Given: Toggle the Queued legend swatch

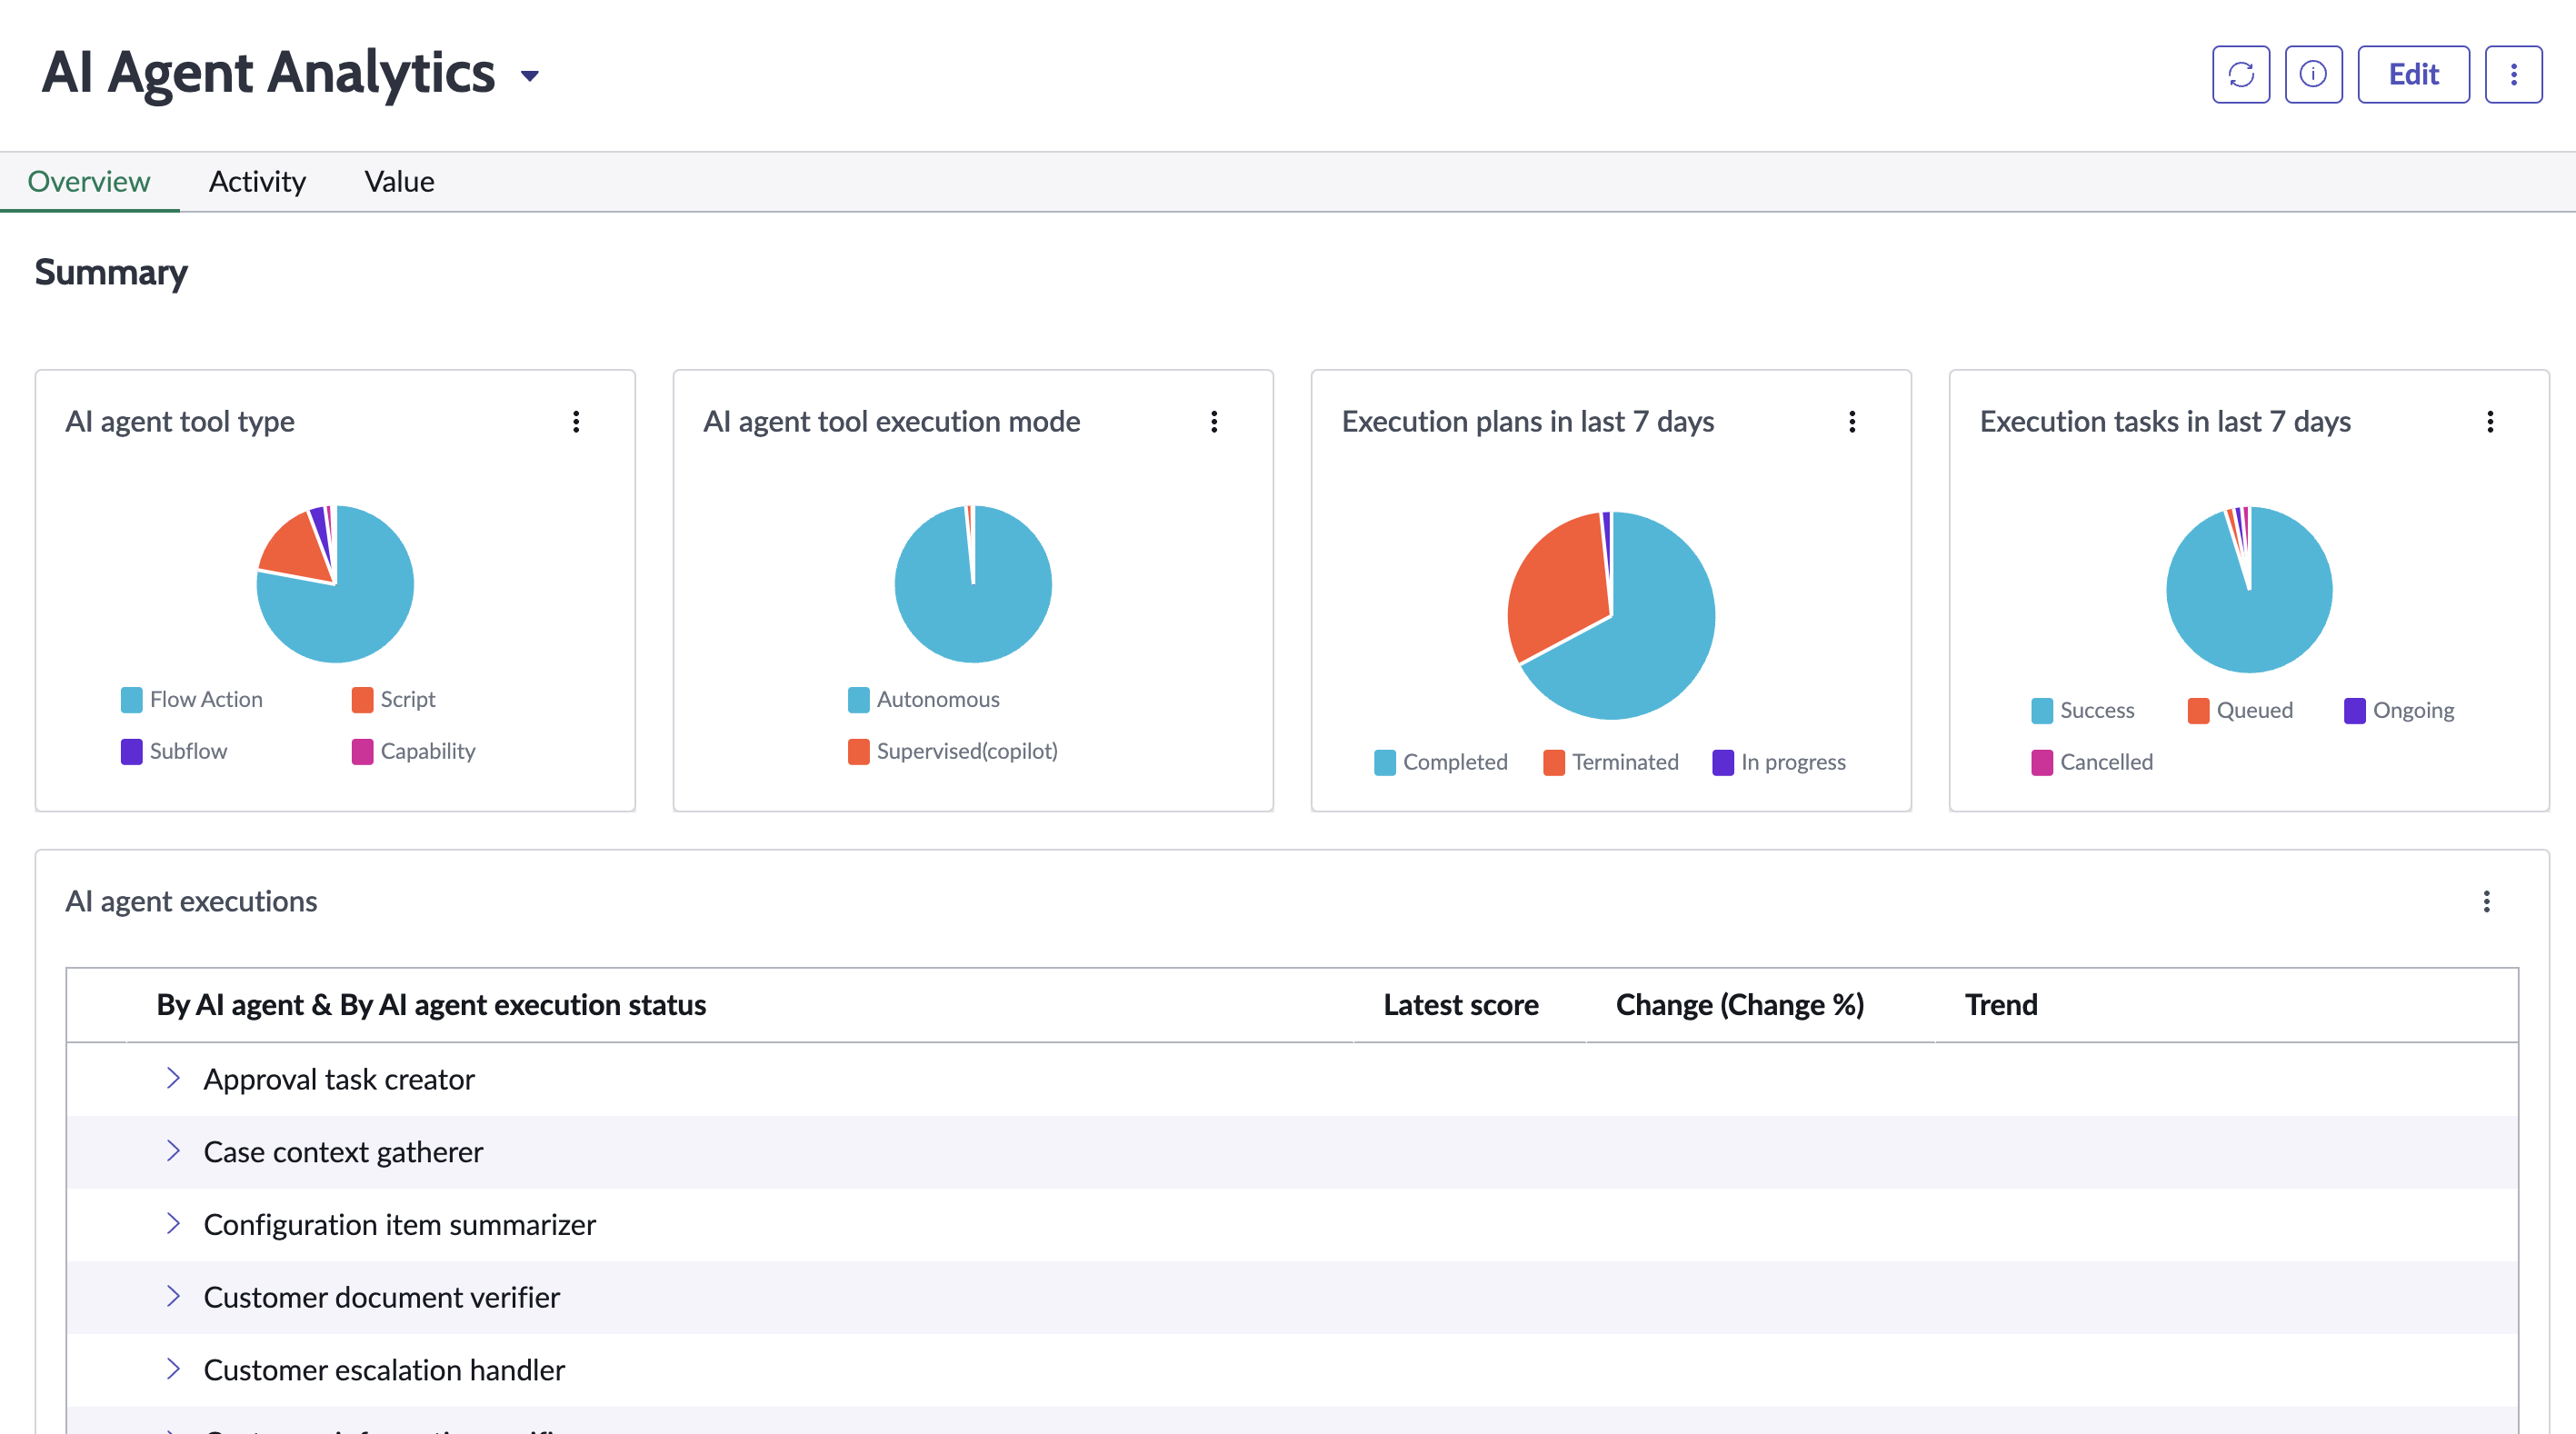Looking at the screenshot, I should coord(2199,711).
